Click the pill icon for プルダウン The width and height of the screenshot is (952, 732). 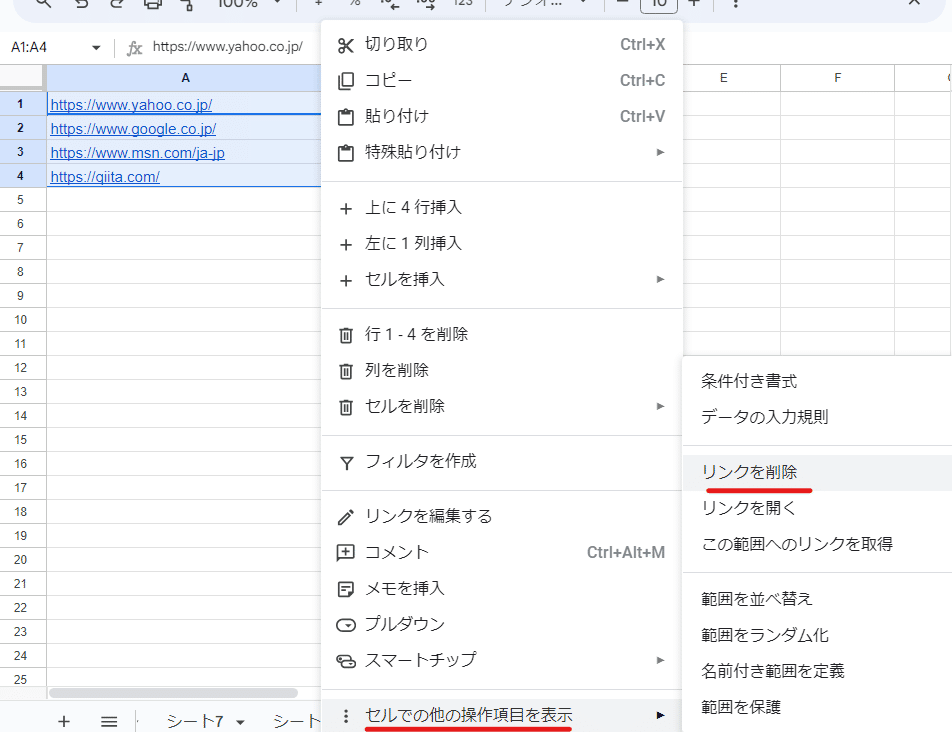click(345, 625)
